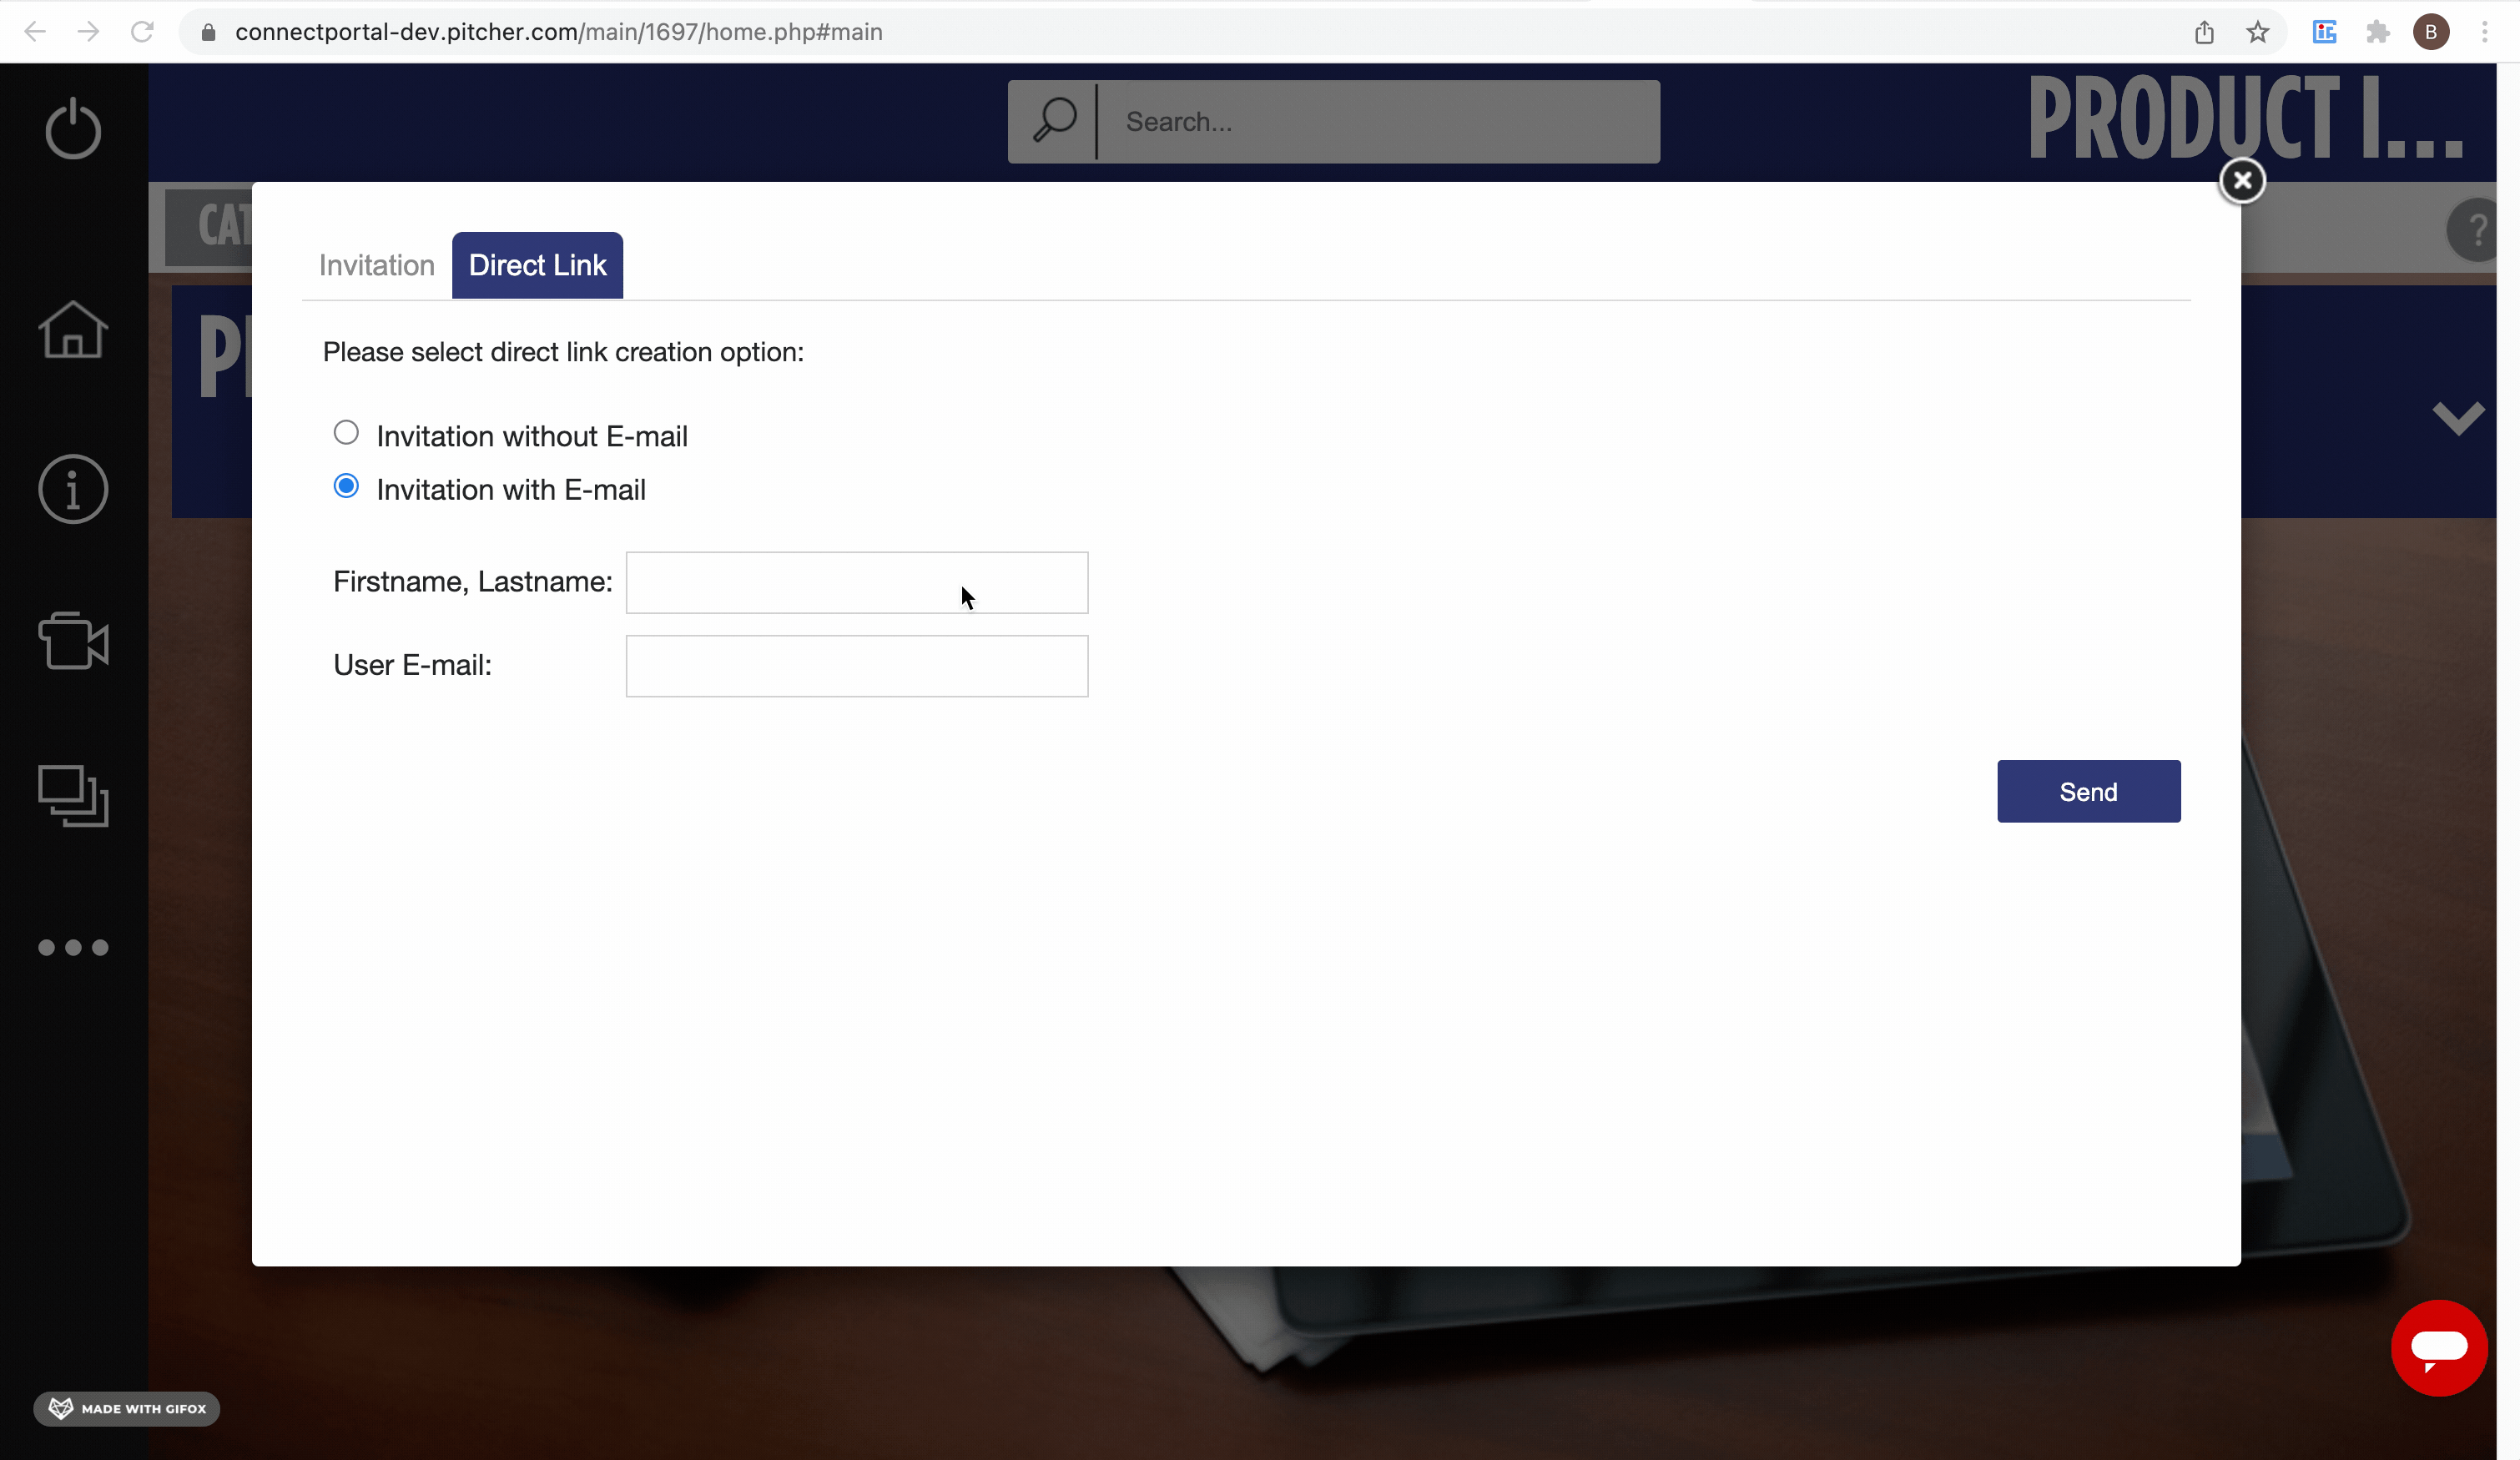Select Invitation without E-mail option
The height and width of the screenshot is (1460, 2520).
click(x=346, y=433)
